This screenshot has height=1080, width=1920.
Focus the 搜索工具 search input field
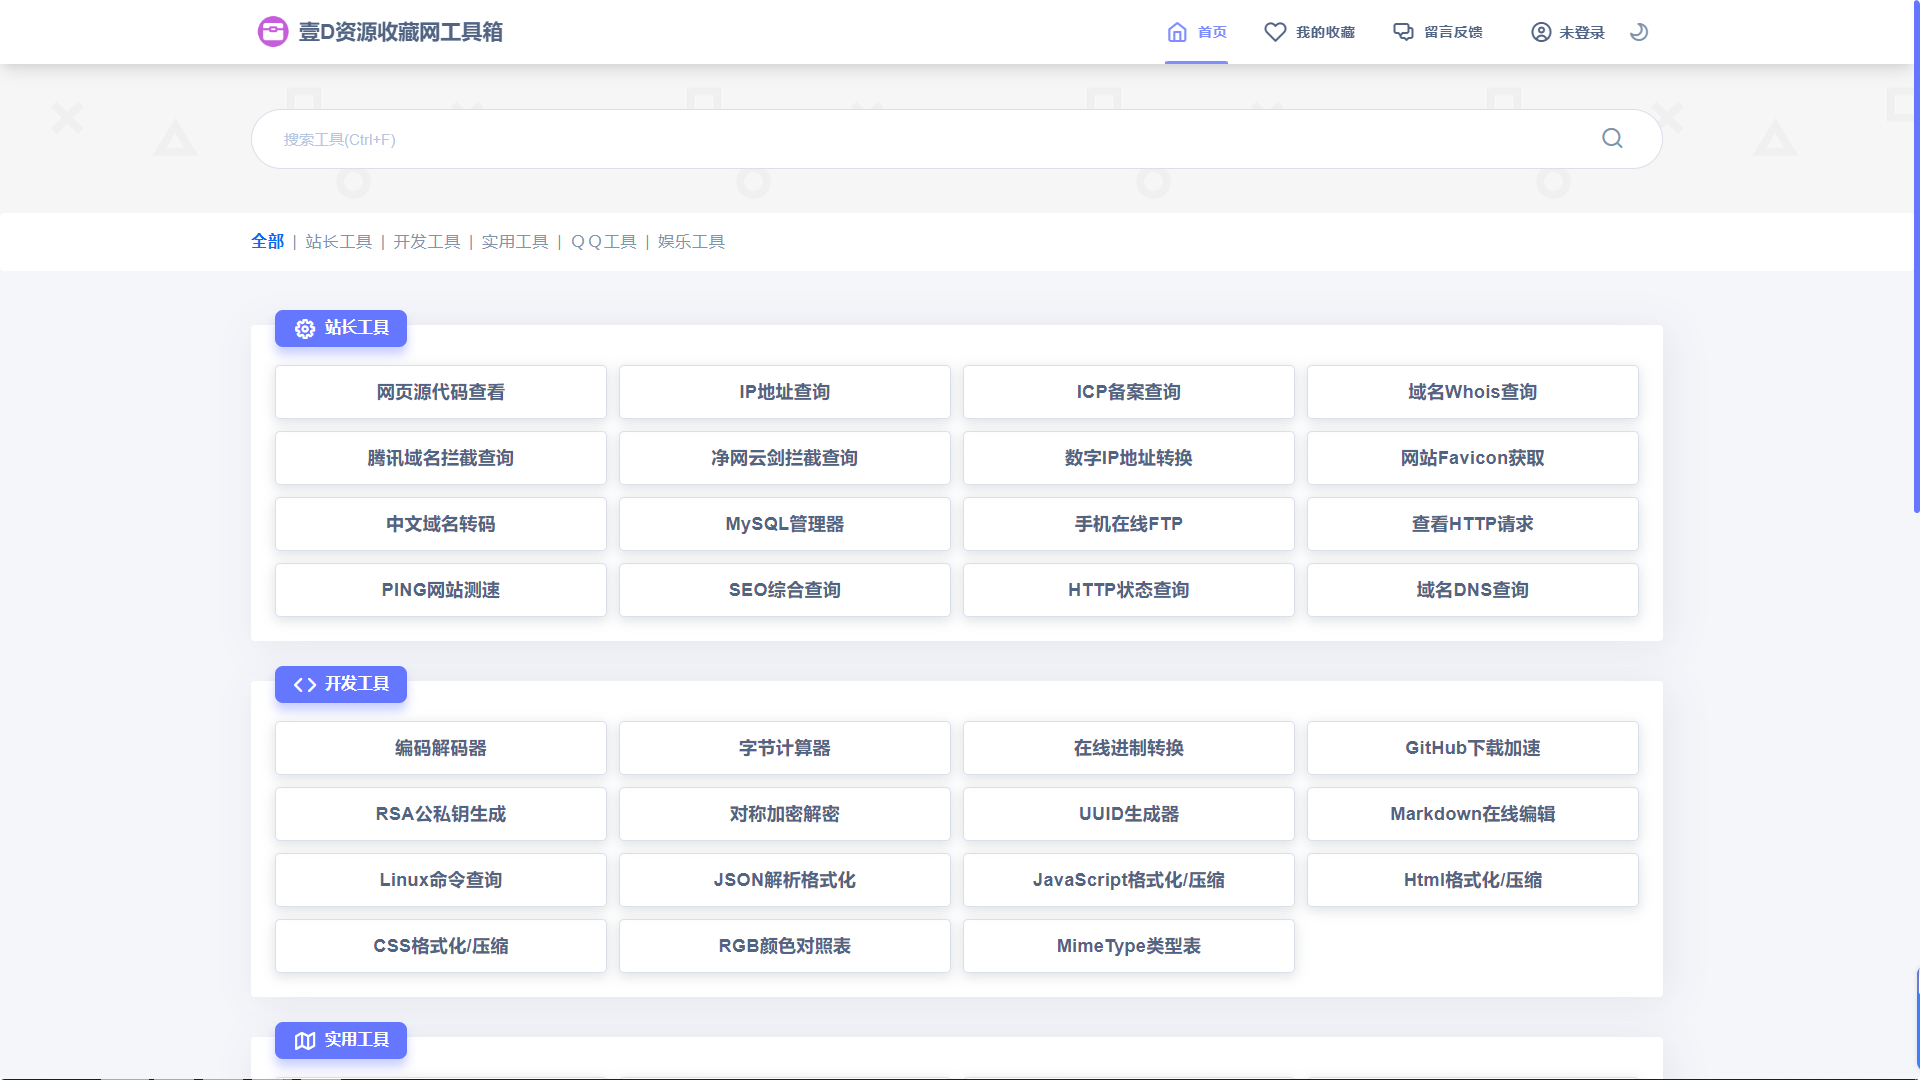[900, 139]
